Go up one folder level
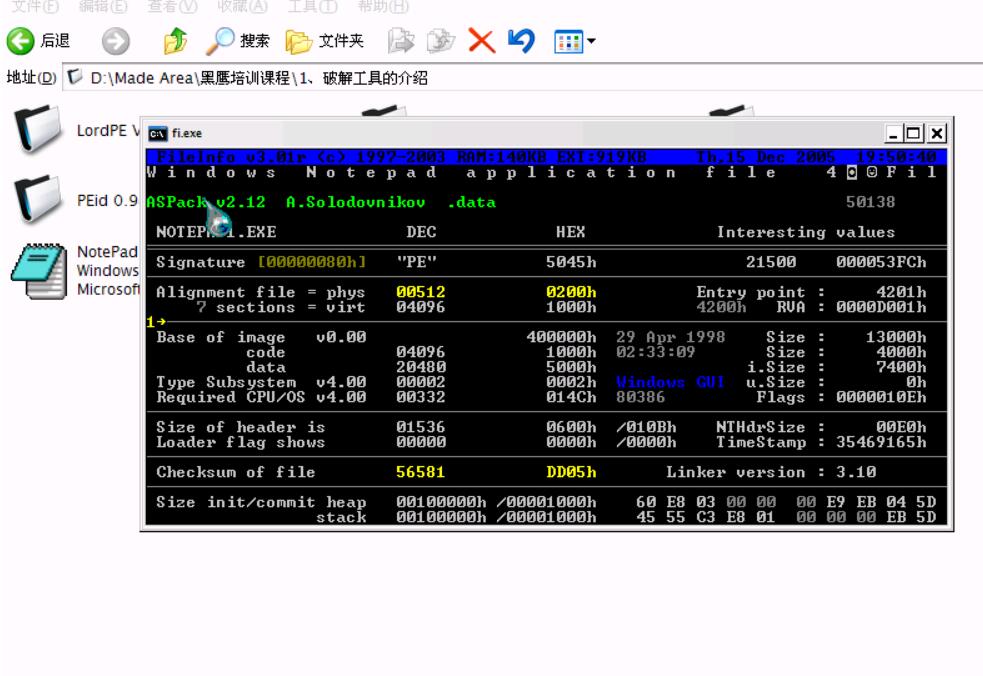Viewport: 983px width, 676px height. click(x=175, y=41)
